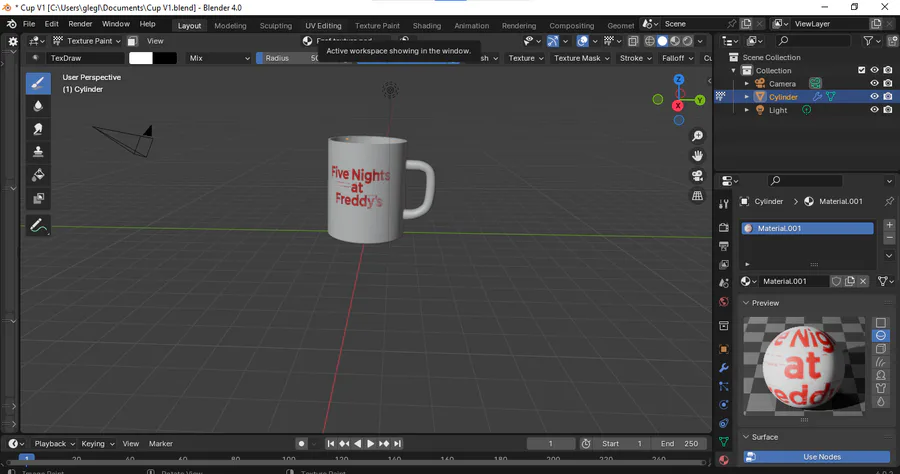This screenshot has height=474, width=900.
Task: Click the Z axis gizmo
Action: point(678,79)
